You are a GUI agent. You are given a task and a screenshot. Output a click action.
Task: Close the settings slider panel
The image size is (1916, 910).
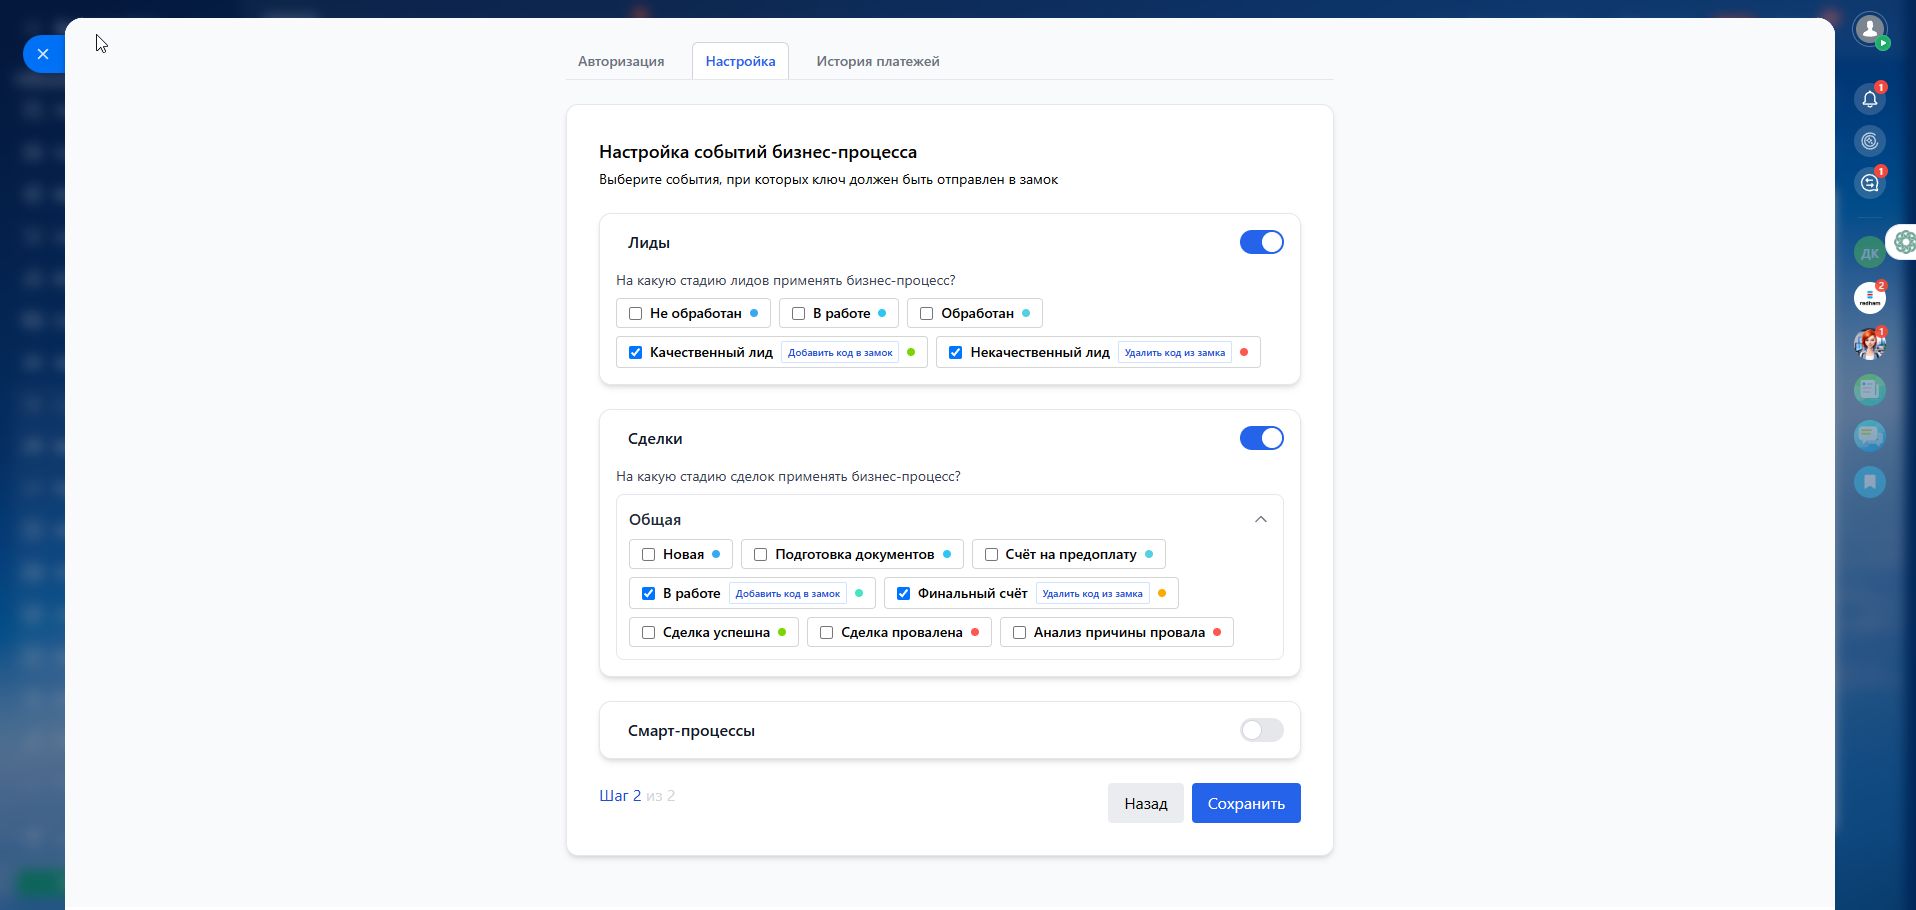coord(43,54)
